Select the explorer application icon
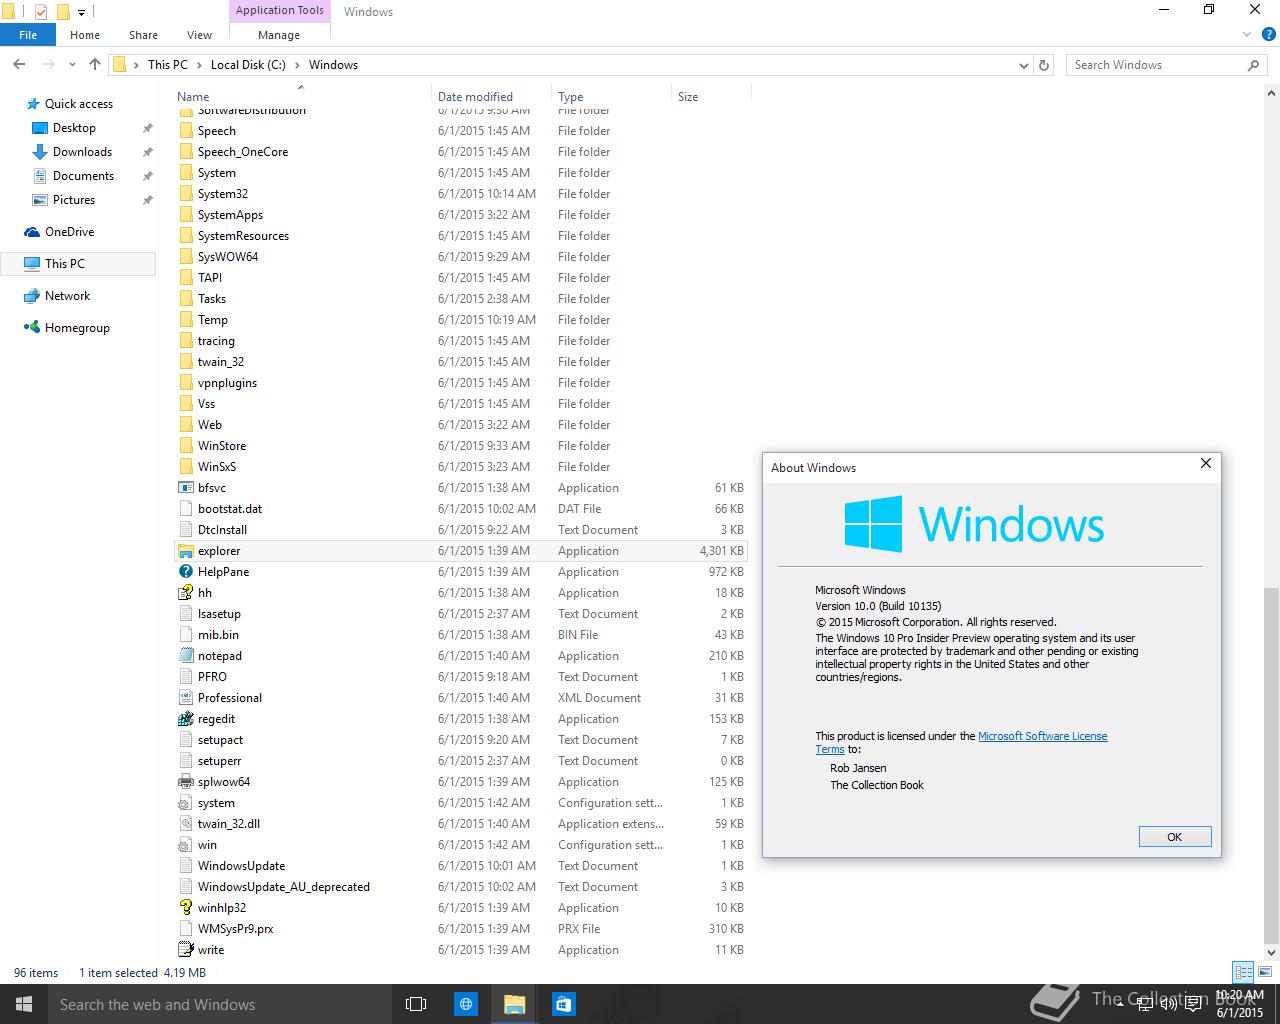Viewport: 1280px width, 1024px height. click(185, 551)
